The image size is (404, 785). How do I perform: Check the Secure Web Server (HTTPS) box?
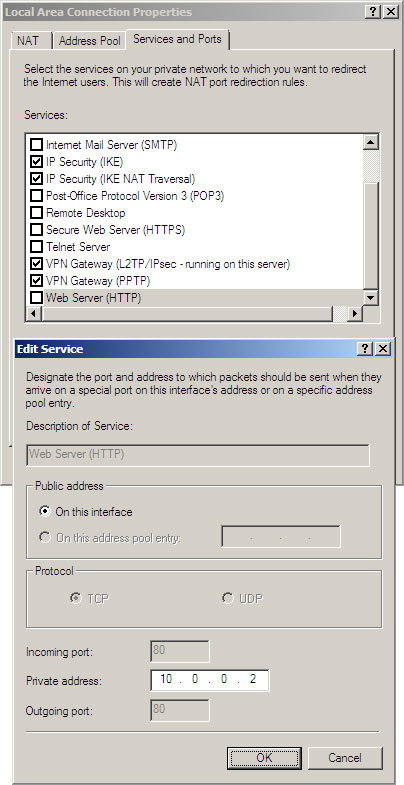point(37,230)
